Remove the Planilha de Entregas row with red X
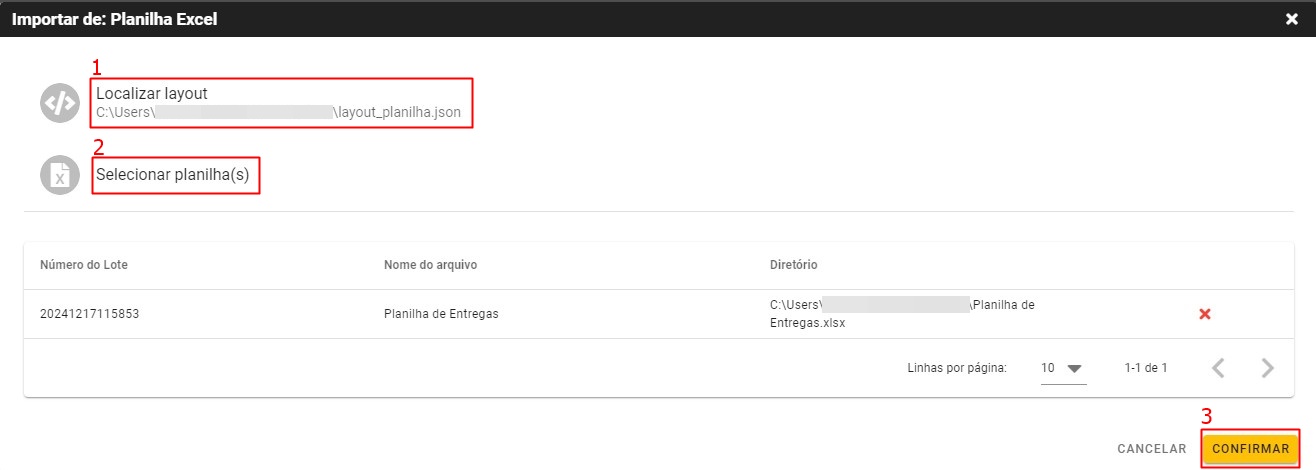 [1205, 314]
